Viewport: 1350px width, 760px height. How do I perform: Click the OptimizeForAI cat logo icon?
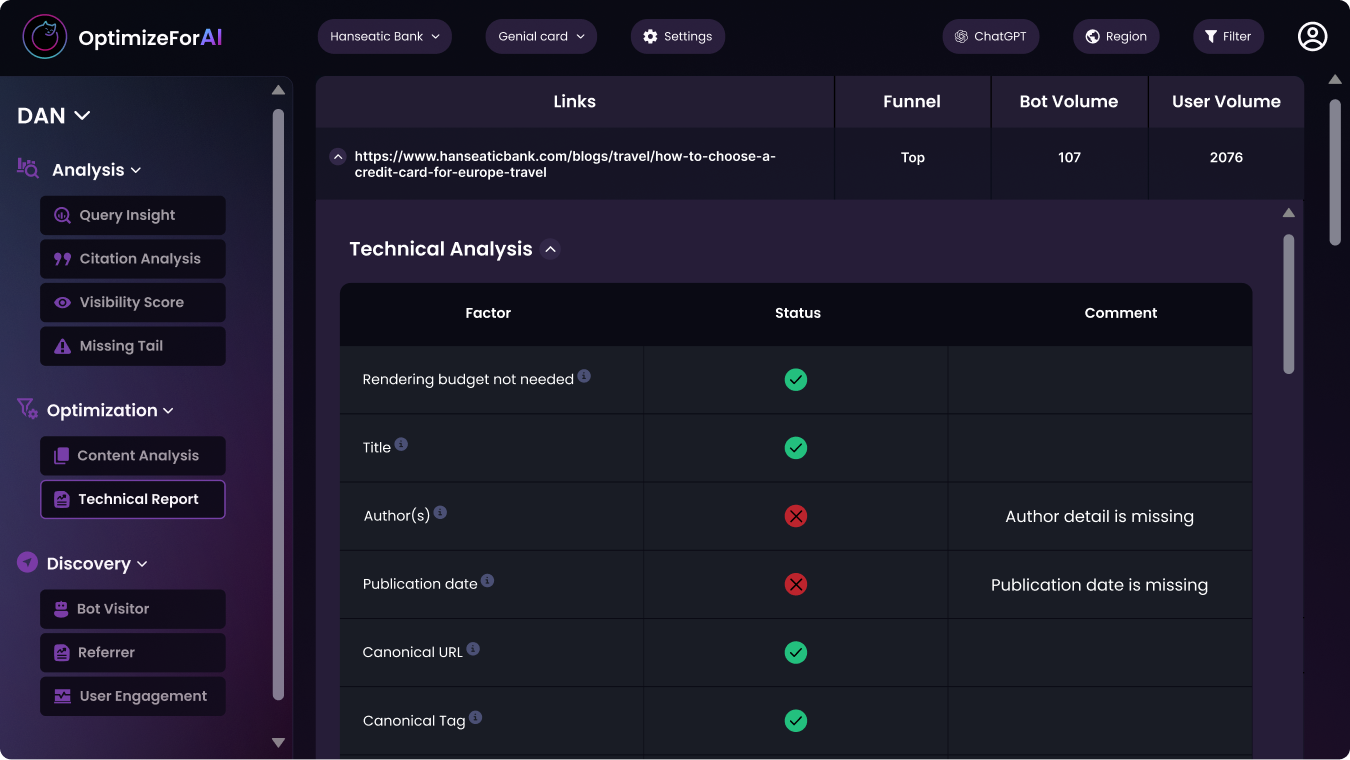coord(45,38)
